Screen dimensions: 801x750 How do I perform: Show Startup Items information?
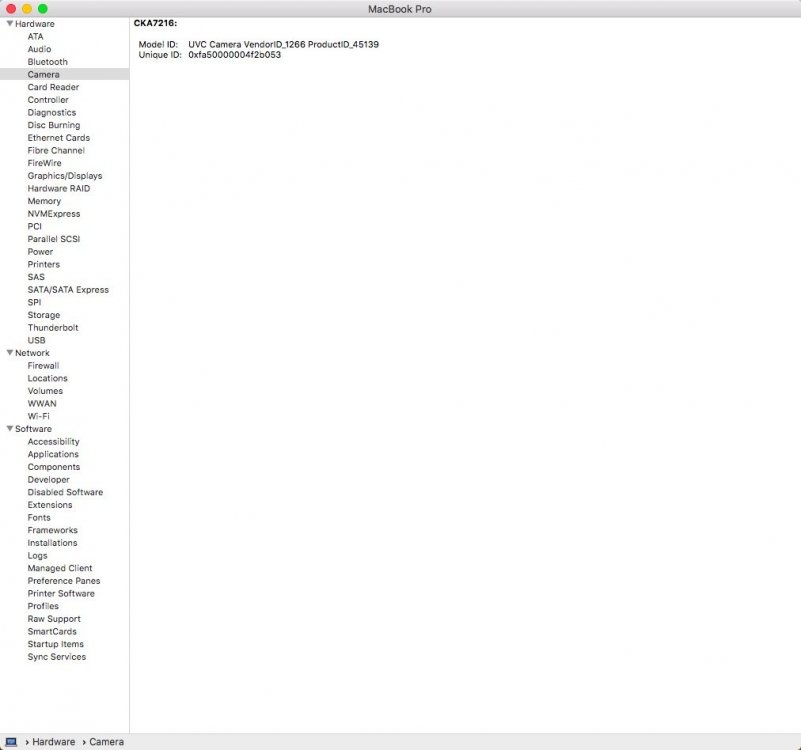pos(55,644)
